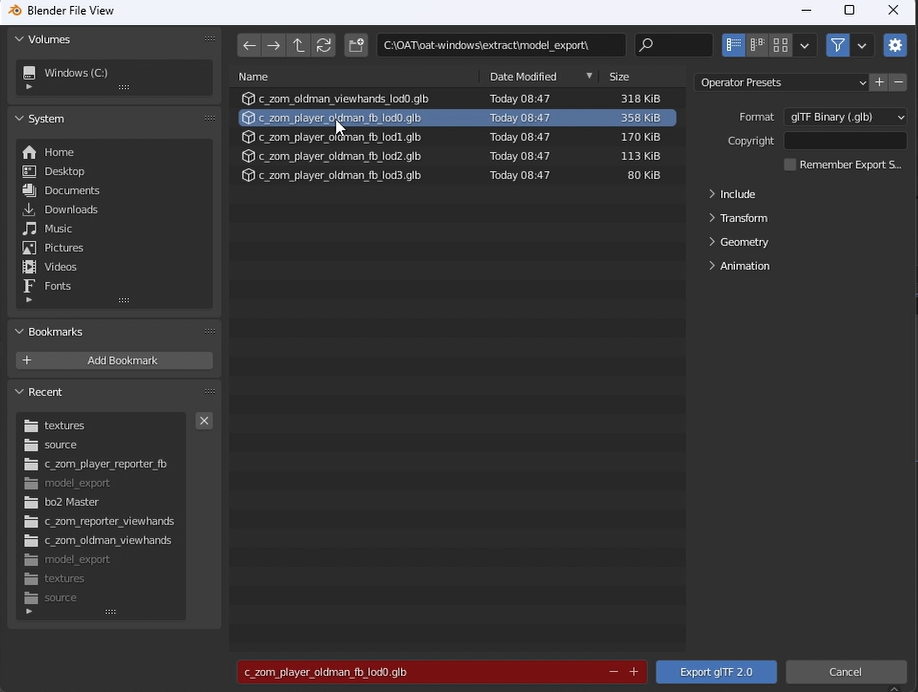This screenshot has width=918, height=692.
Task: Open the Format glTF Binary dropdown
Action: coord(845,117)
